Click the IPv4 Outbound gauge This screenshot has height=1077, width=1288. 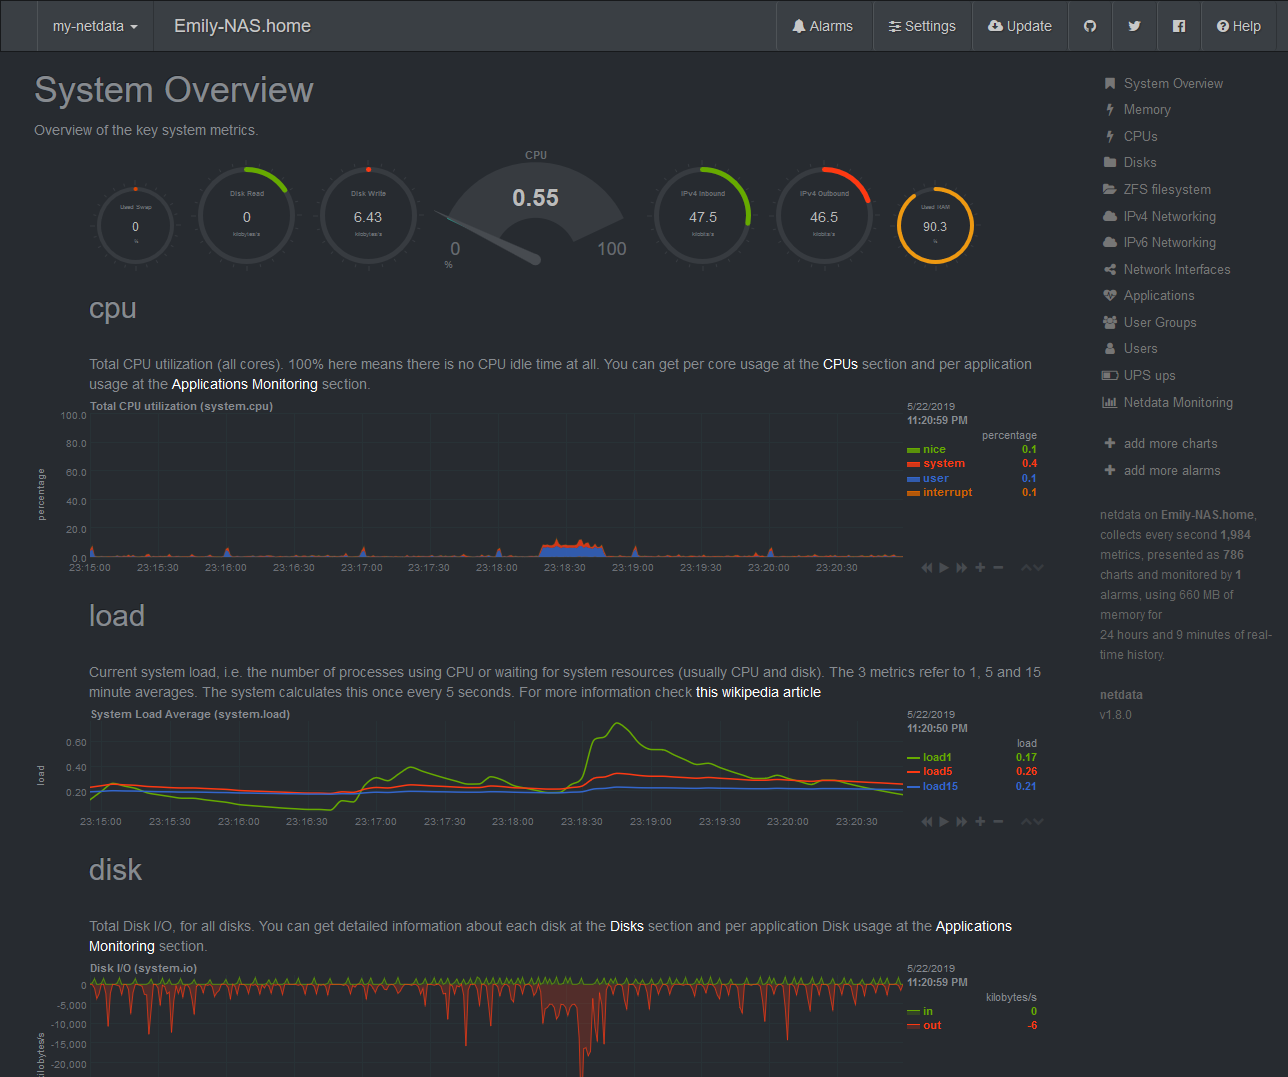point(824,216)
